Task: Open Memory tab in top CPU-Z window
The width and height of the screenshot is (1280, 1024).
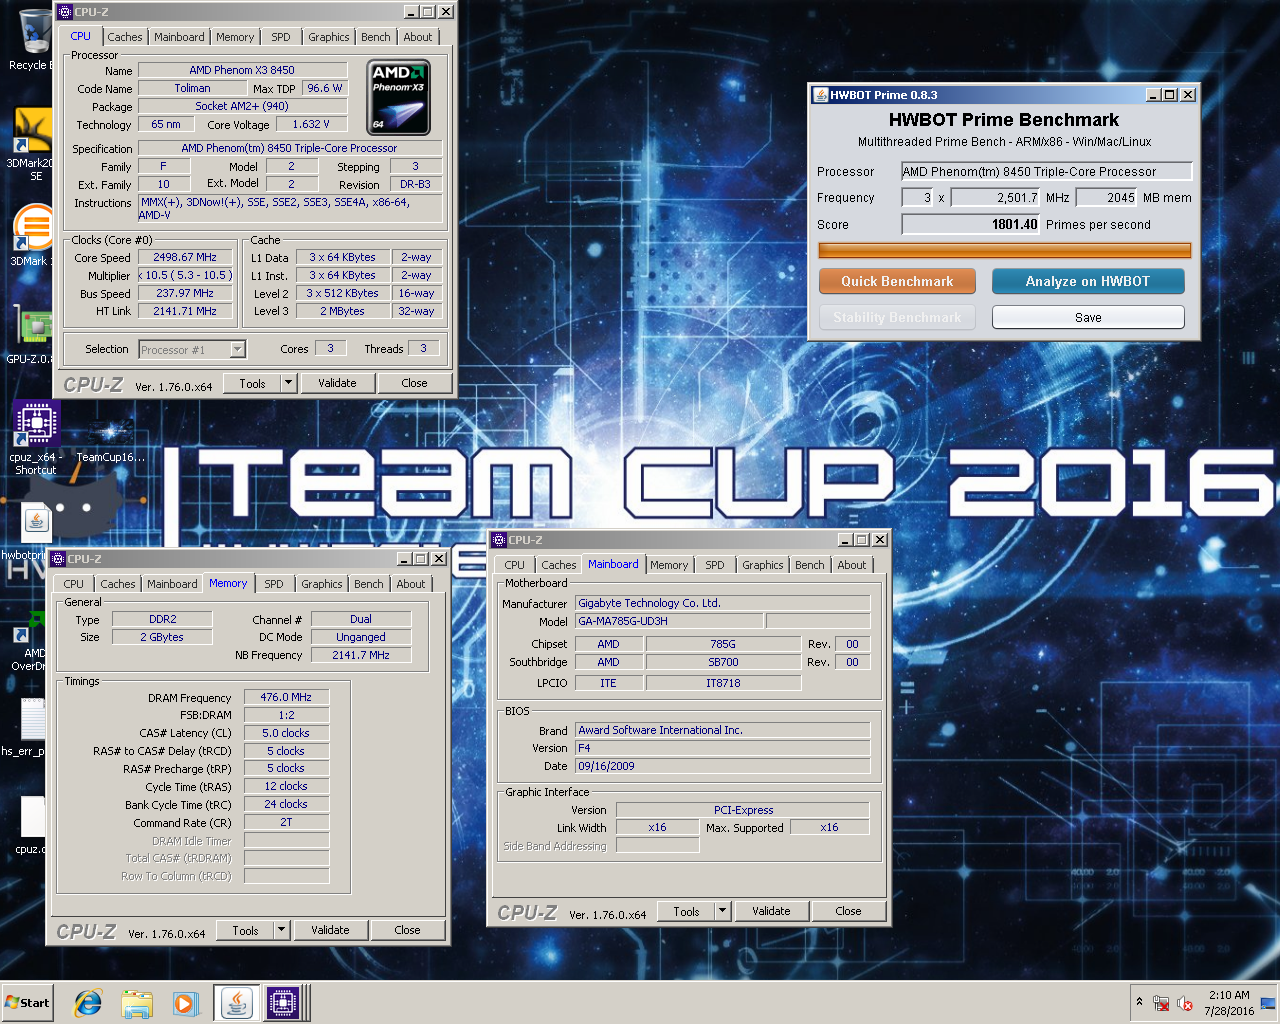Action: pyautogui.click(x=235, y=37)
